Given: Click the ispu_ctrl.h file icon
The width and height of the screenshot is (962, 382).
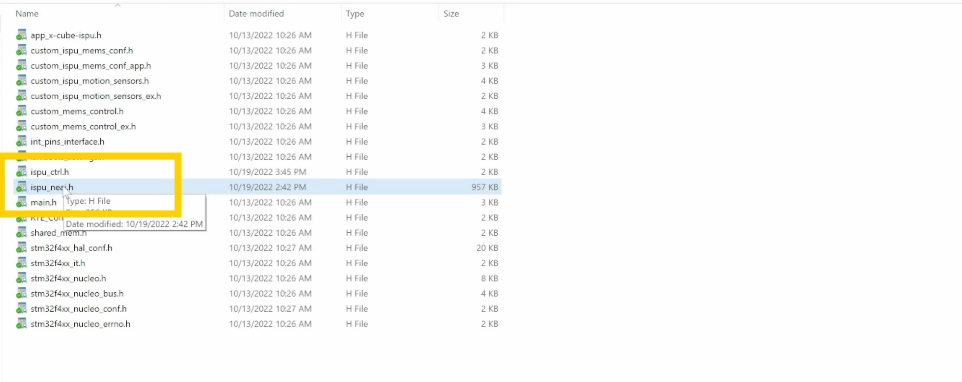Looking at the screenshot, I should tap(21, 172).
